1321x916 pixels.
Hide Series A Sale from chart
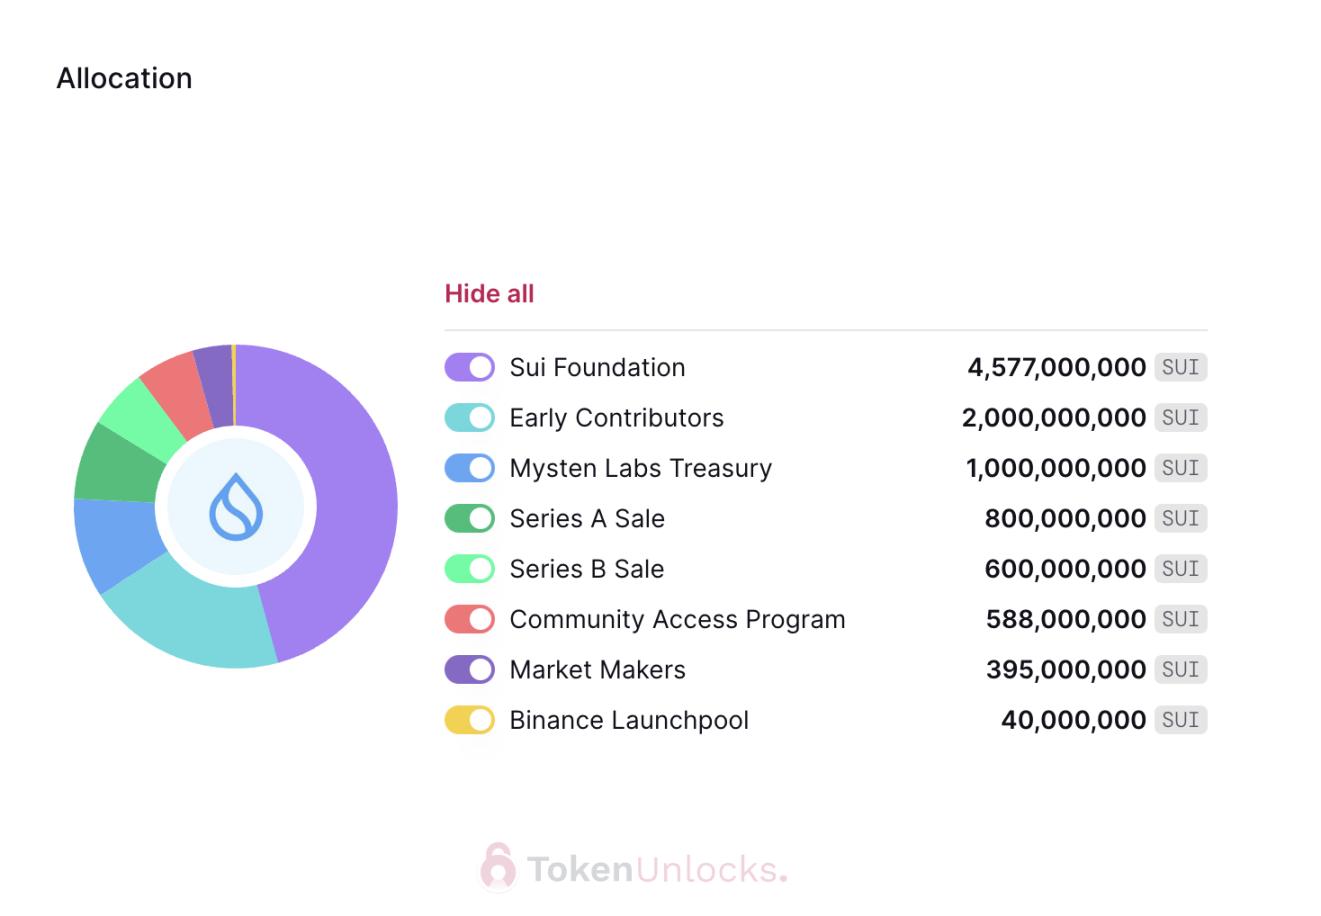click(469, 518)
